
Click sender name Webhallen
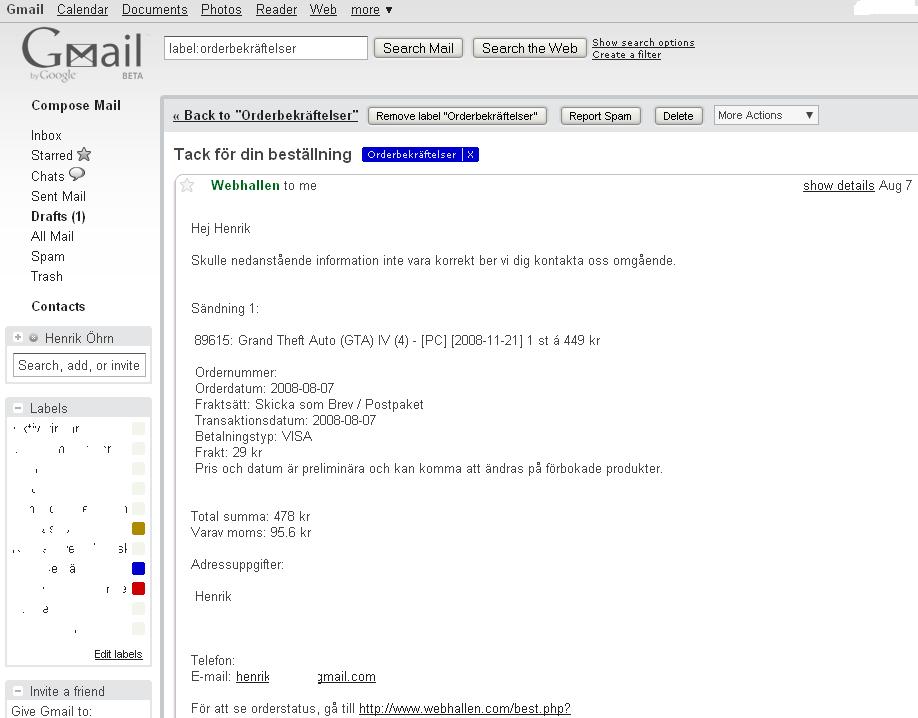(245, 185)
